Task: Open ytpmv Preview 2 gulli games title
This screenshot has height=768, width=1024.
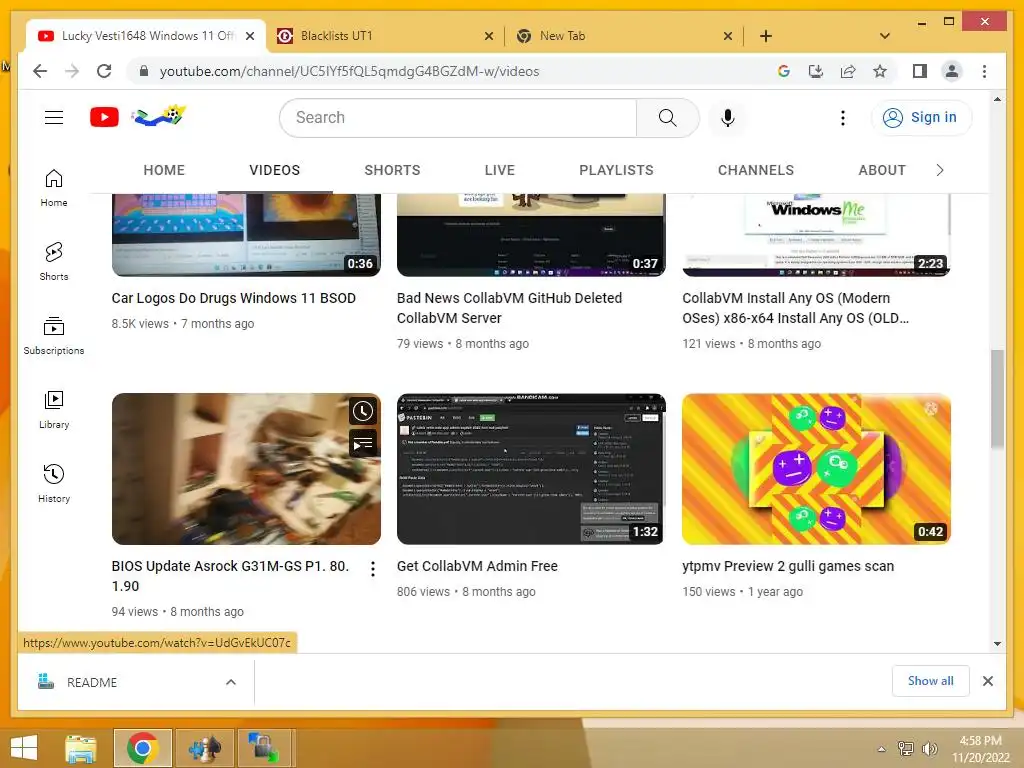Action: [x=788, y=566]
